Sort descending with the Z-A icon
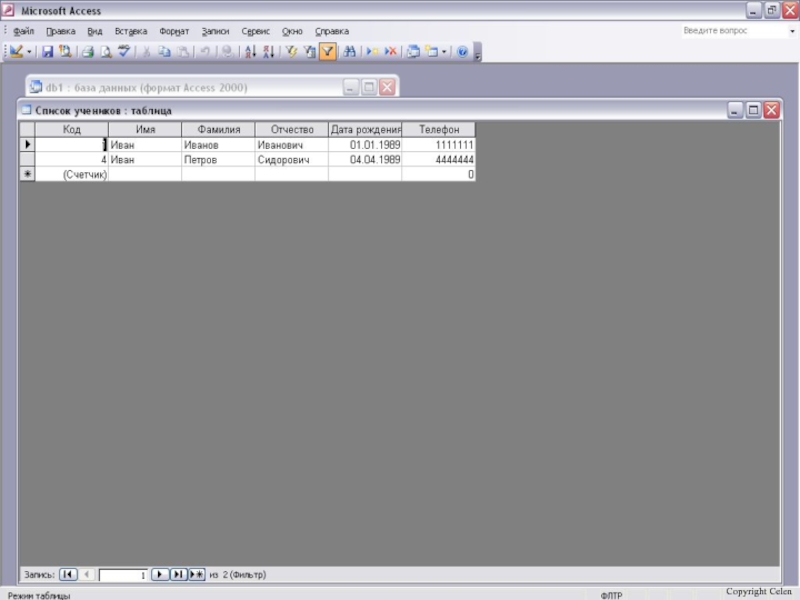Image resolution: width=800 pixels, height=600 pixels. [268, 52]
